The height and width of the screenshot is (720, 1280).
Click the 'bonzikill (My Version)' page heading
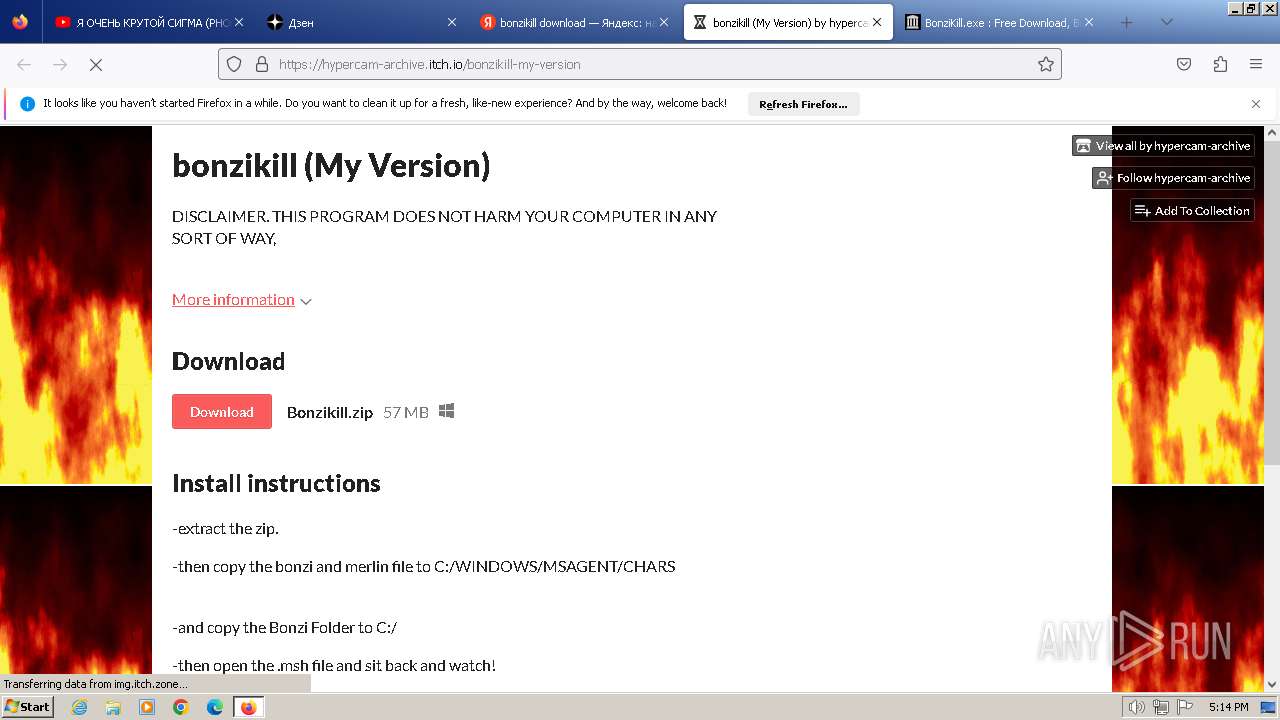pos(331,166)
